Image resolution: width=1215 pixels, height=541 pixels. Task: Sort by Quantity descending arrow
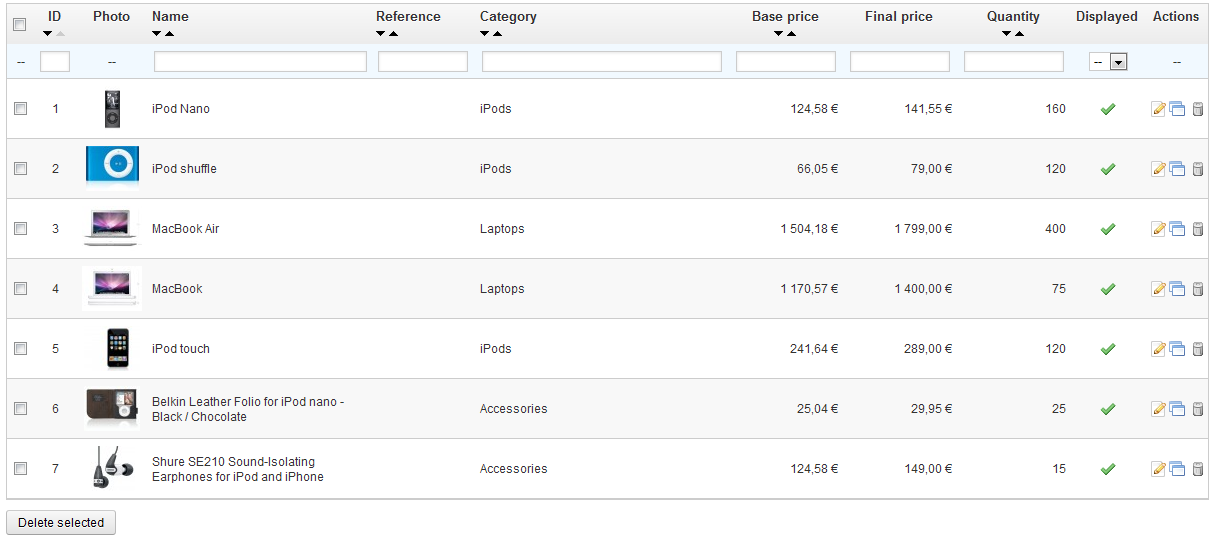point(1006,34)
